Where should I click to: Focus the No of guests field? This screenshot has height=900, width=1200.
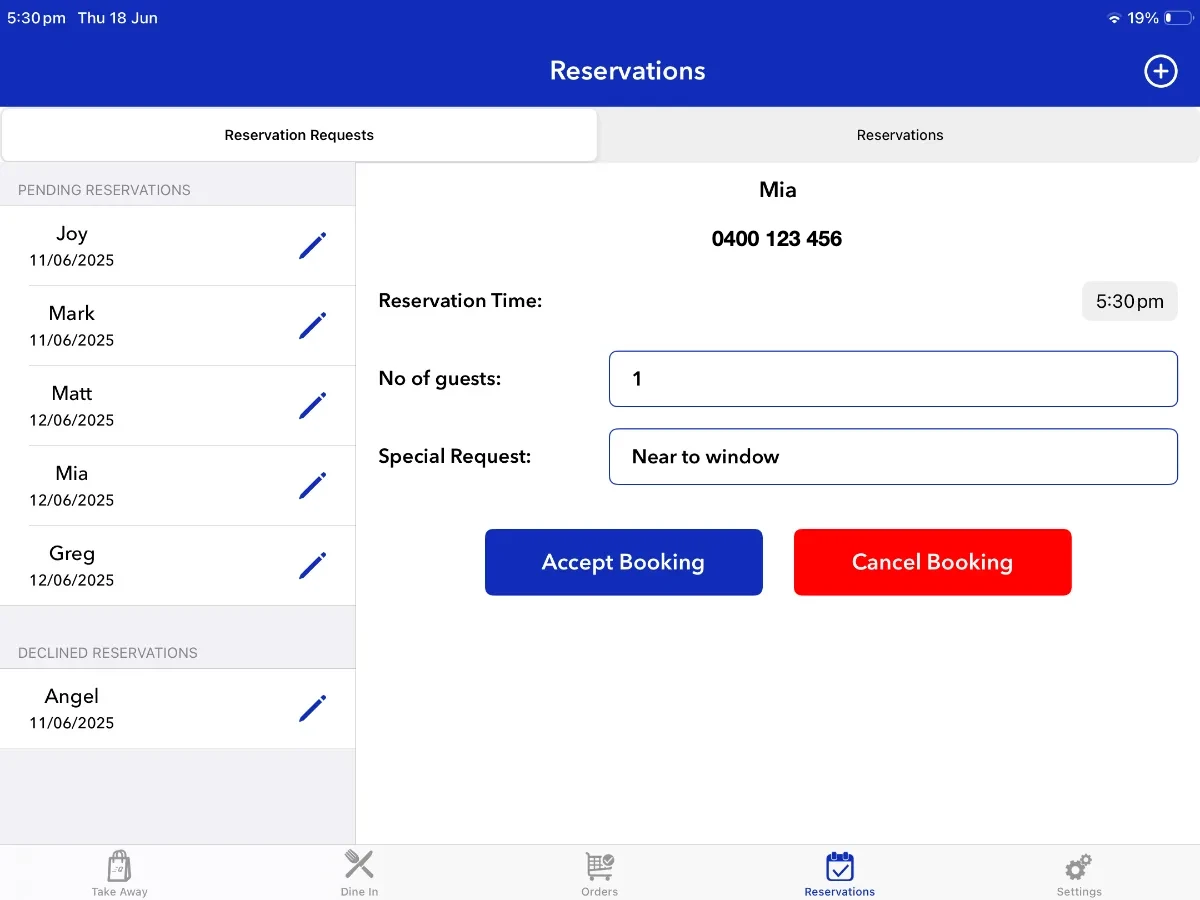pos(893,379)
